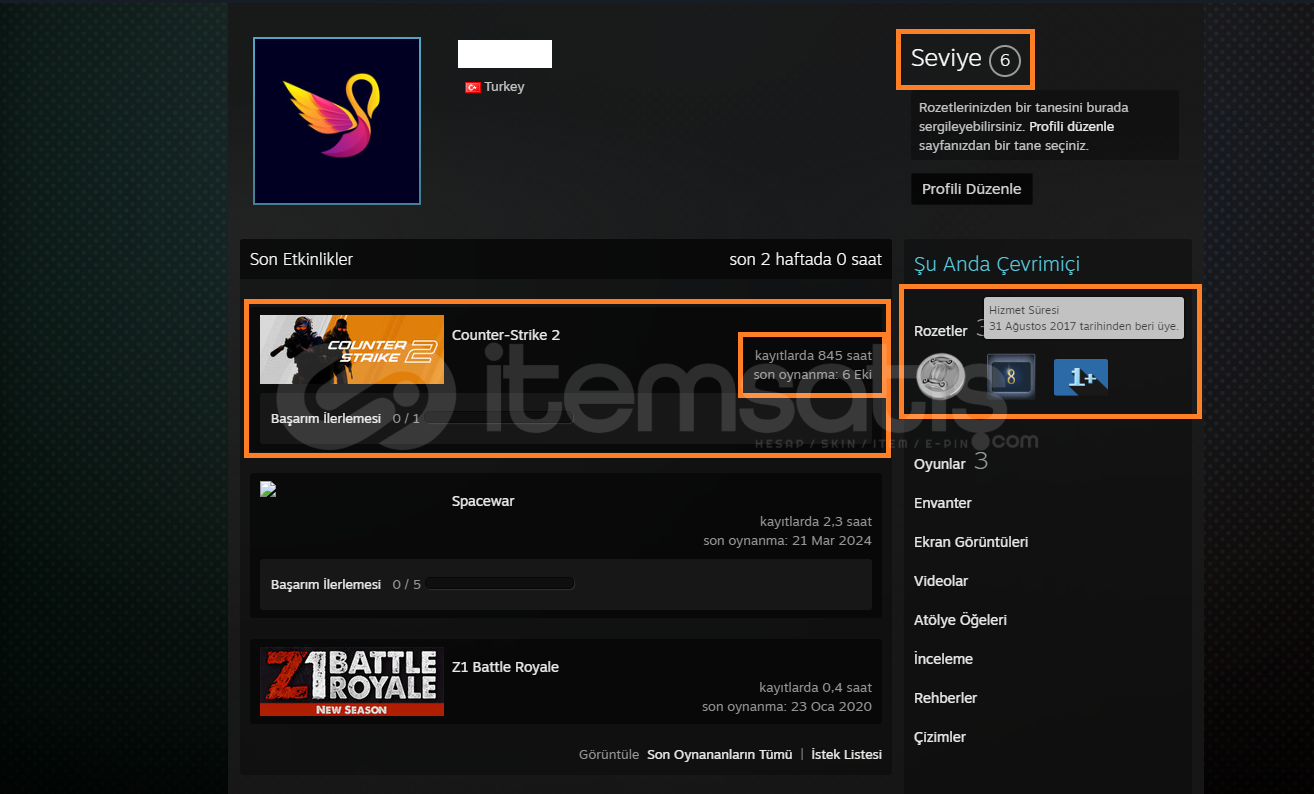Open the Counter-Strike 2 game banner
Viewport: 1314px width, 794px height.
click(x=352, y=350)
